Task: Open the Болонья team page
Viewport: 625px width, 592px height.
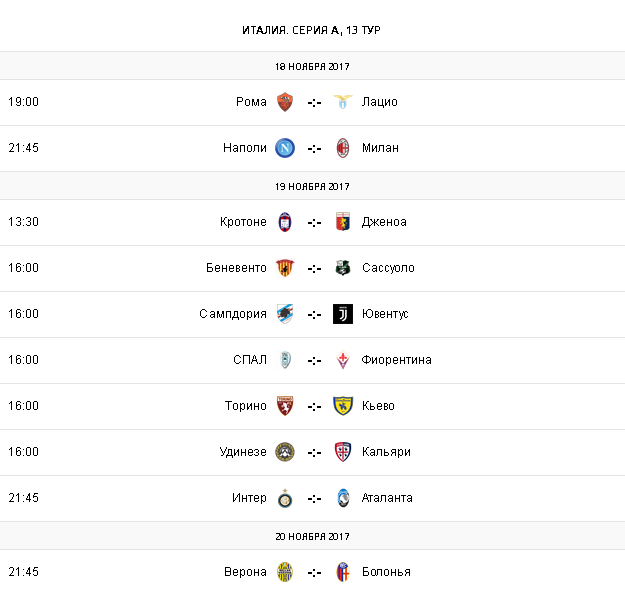Action: (386, 572)
